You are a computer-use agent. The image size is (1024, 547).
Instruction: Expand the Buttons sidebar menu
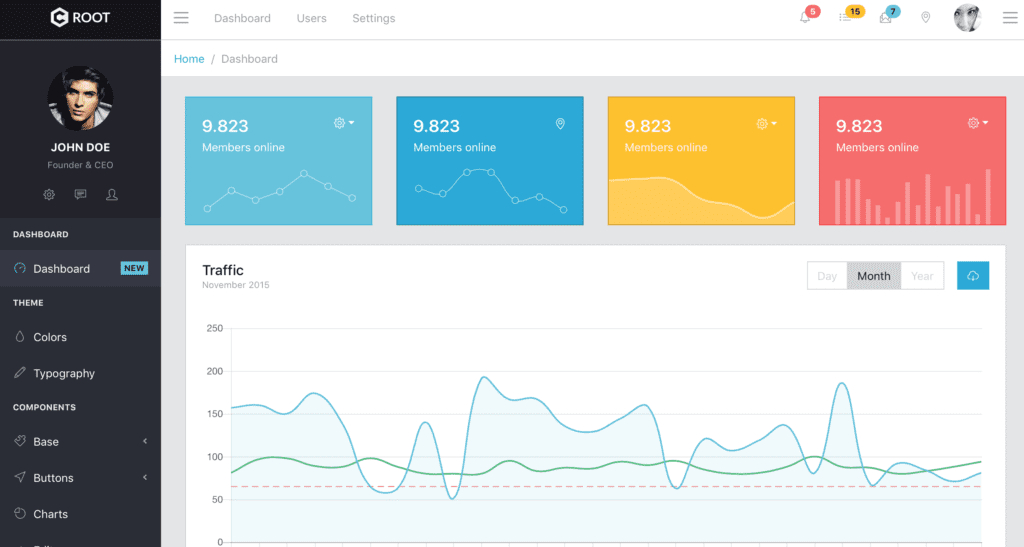[80, 478]
